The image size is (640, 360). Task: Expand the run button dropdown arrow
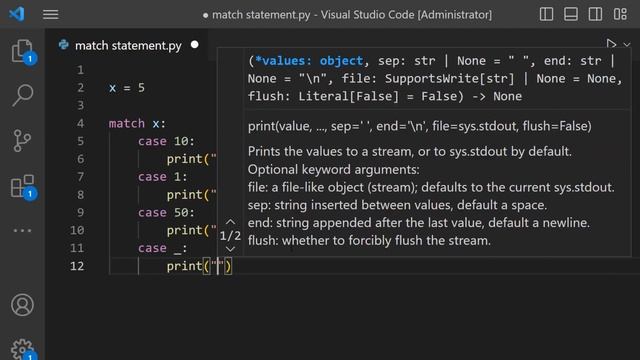pyautogui.click(x=627, y=44)
